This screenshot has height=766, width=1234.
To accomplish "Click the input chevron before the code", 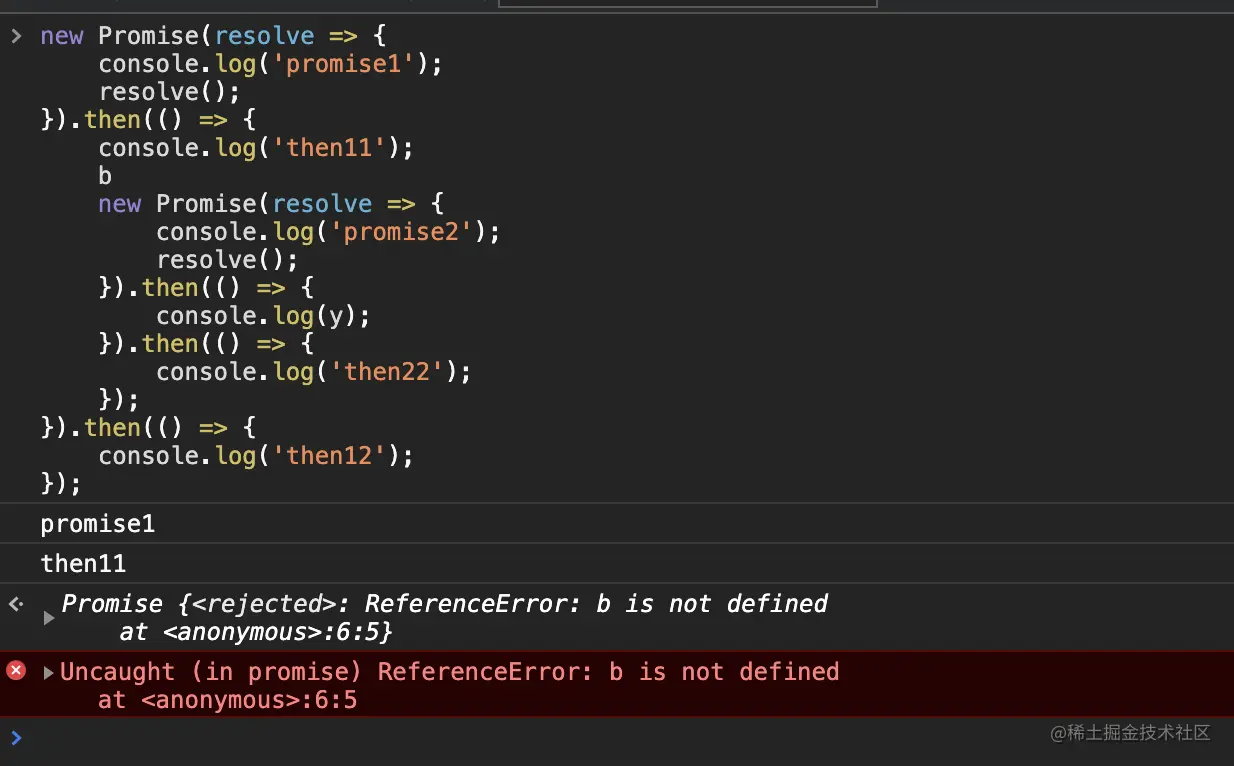I will pos(16,36).
